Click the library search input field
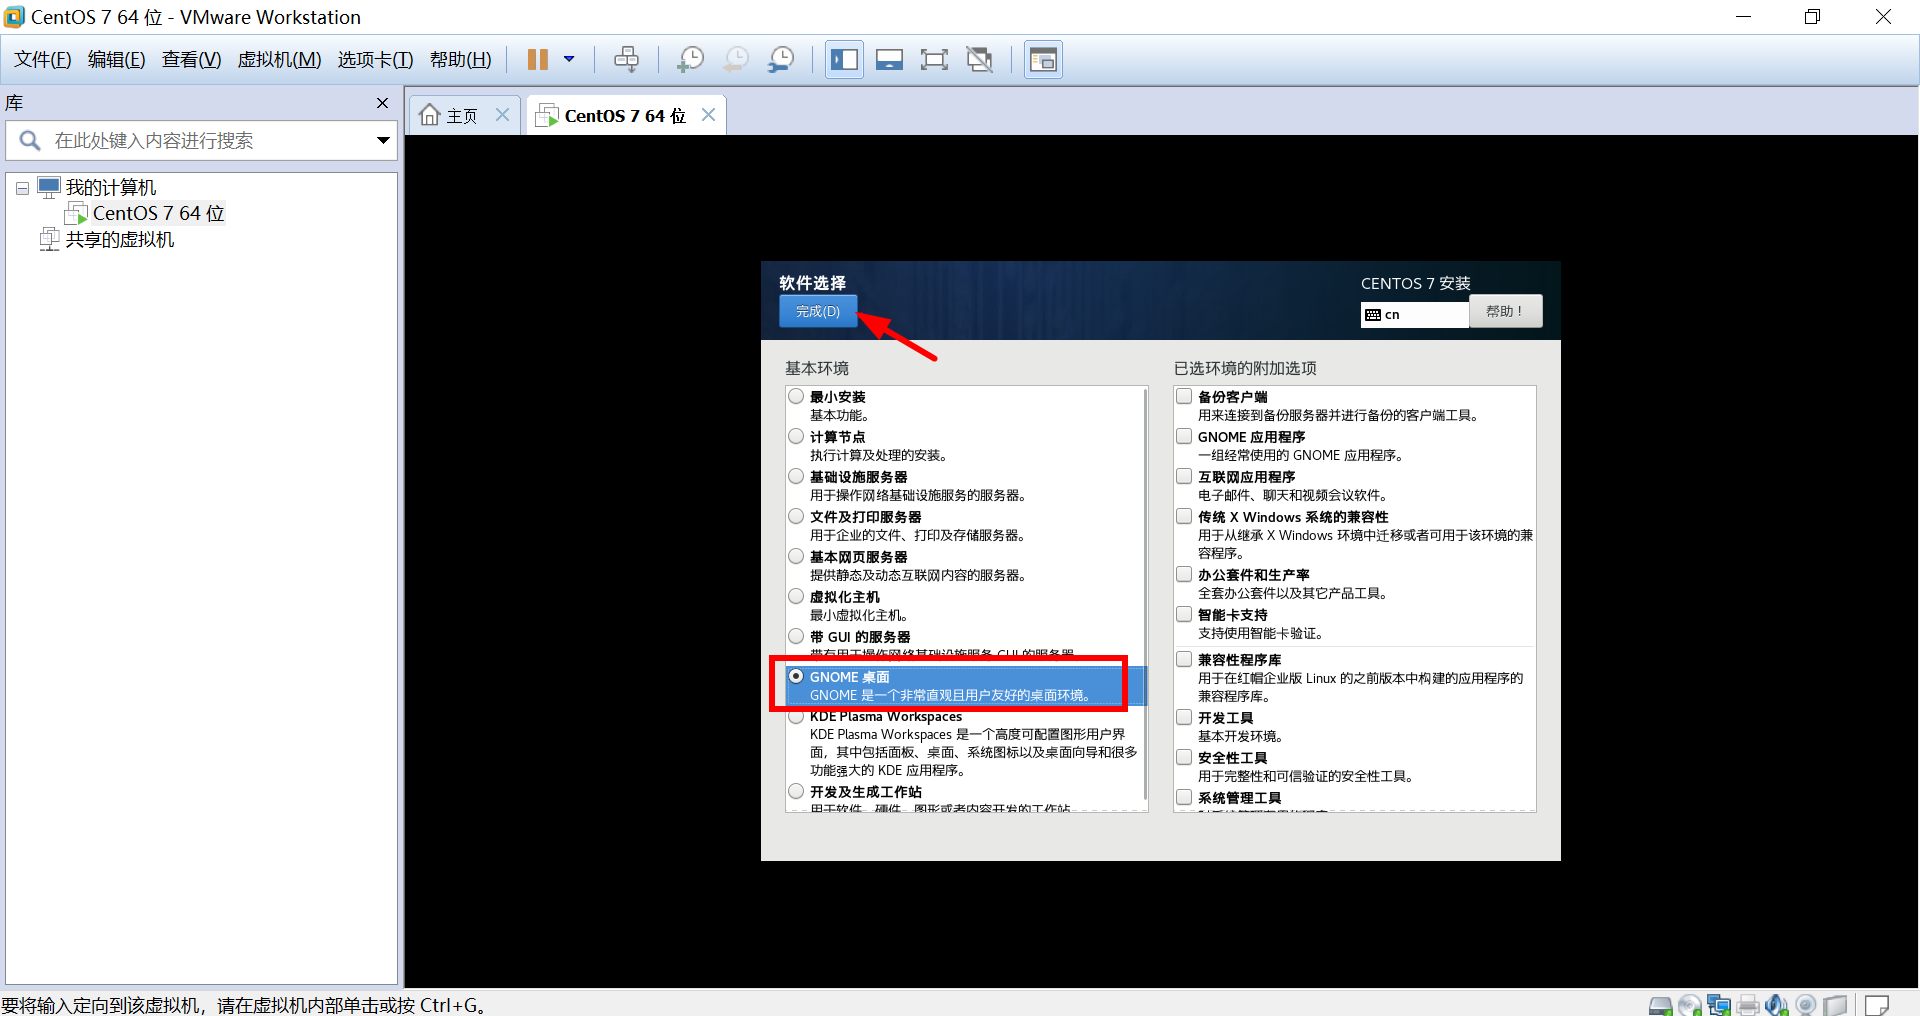The image size is (1920, 1016). 200,141
